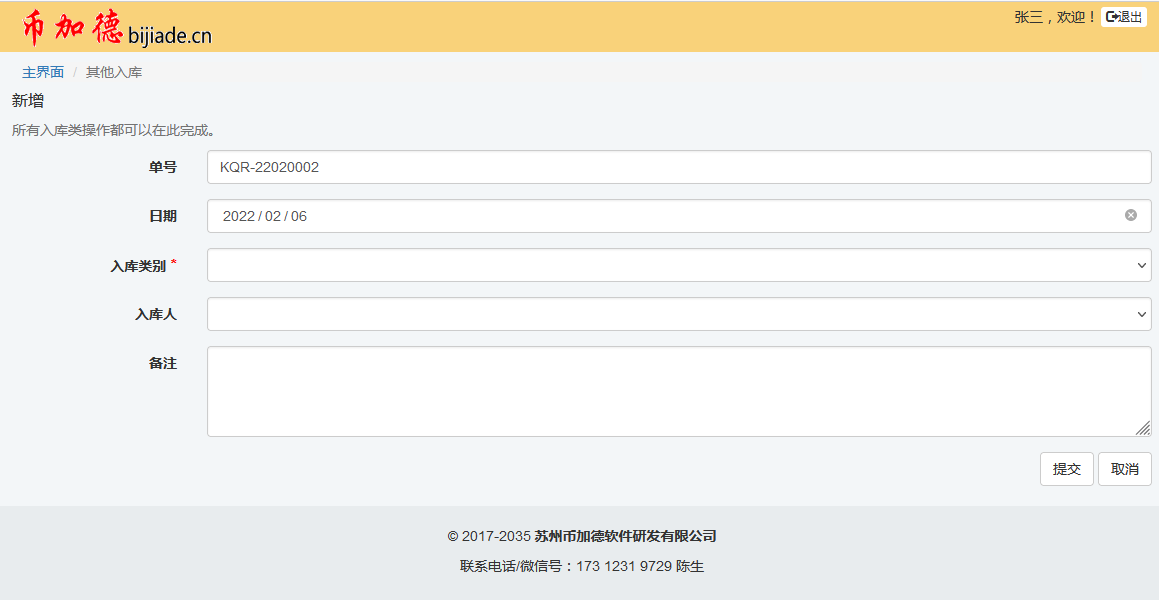Submit the form with 提交

[x=1066, y=469]
